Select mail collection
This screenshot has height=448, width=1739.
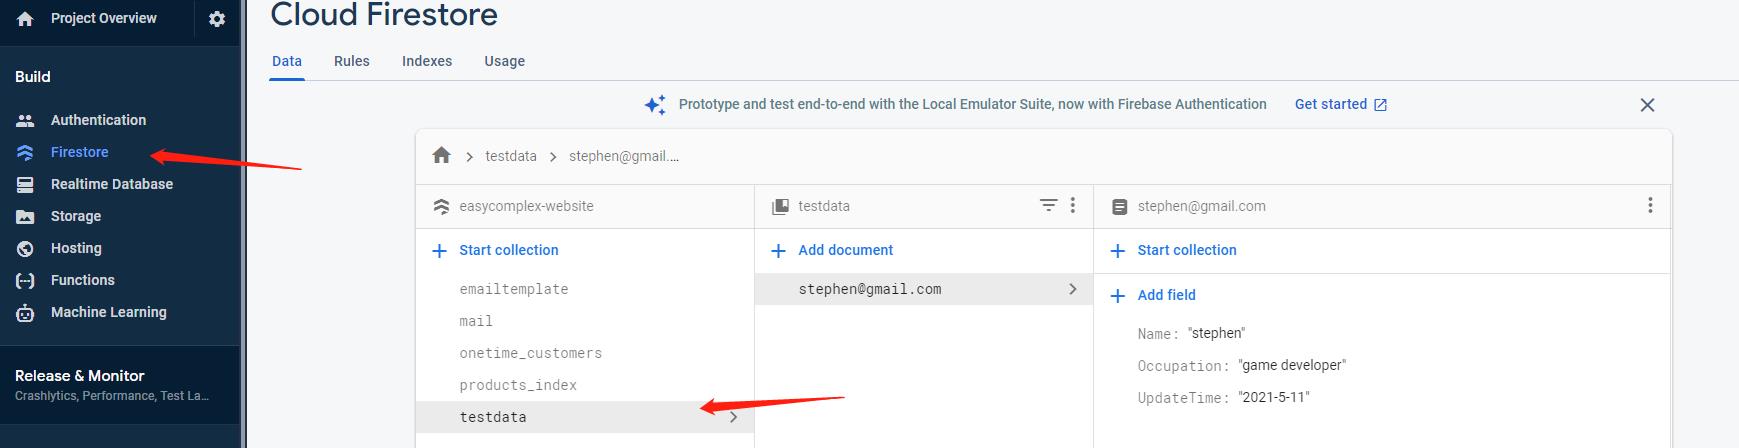pyautogui.click(x=585, y=321)
